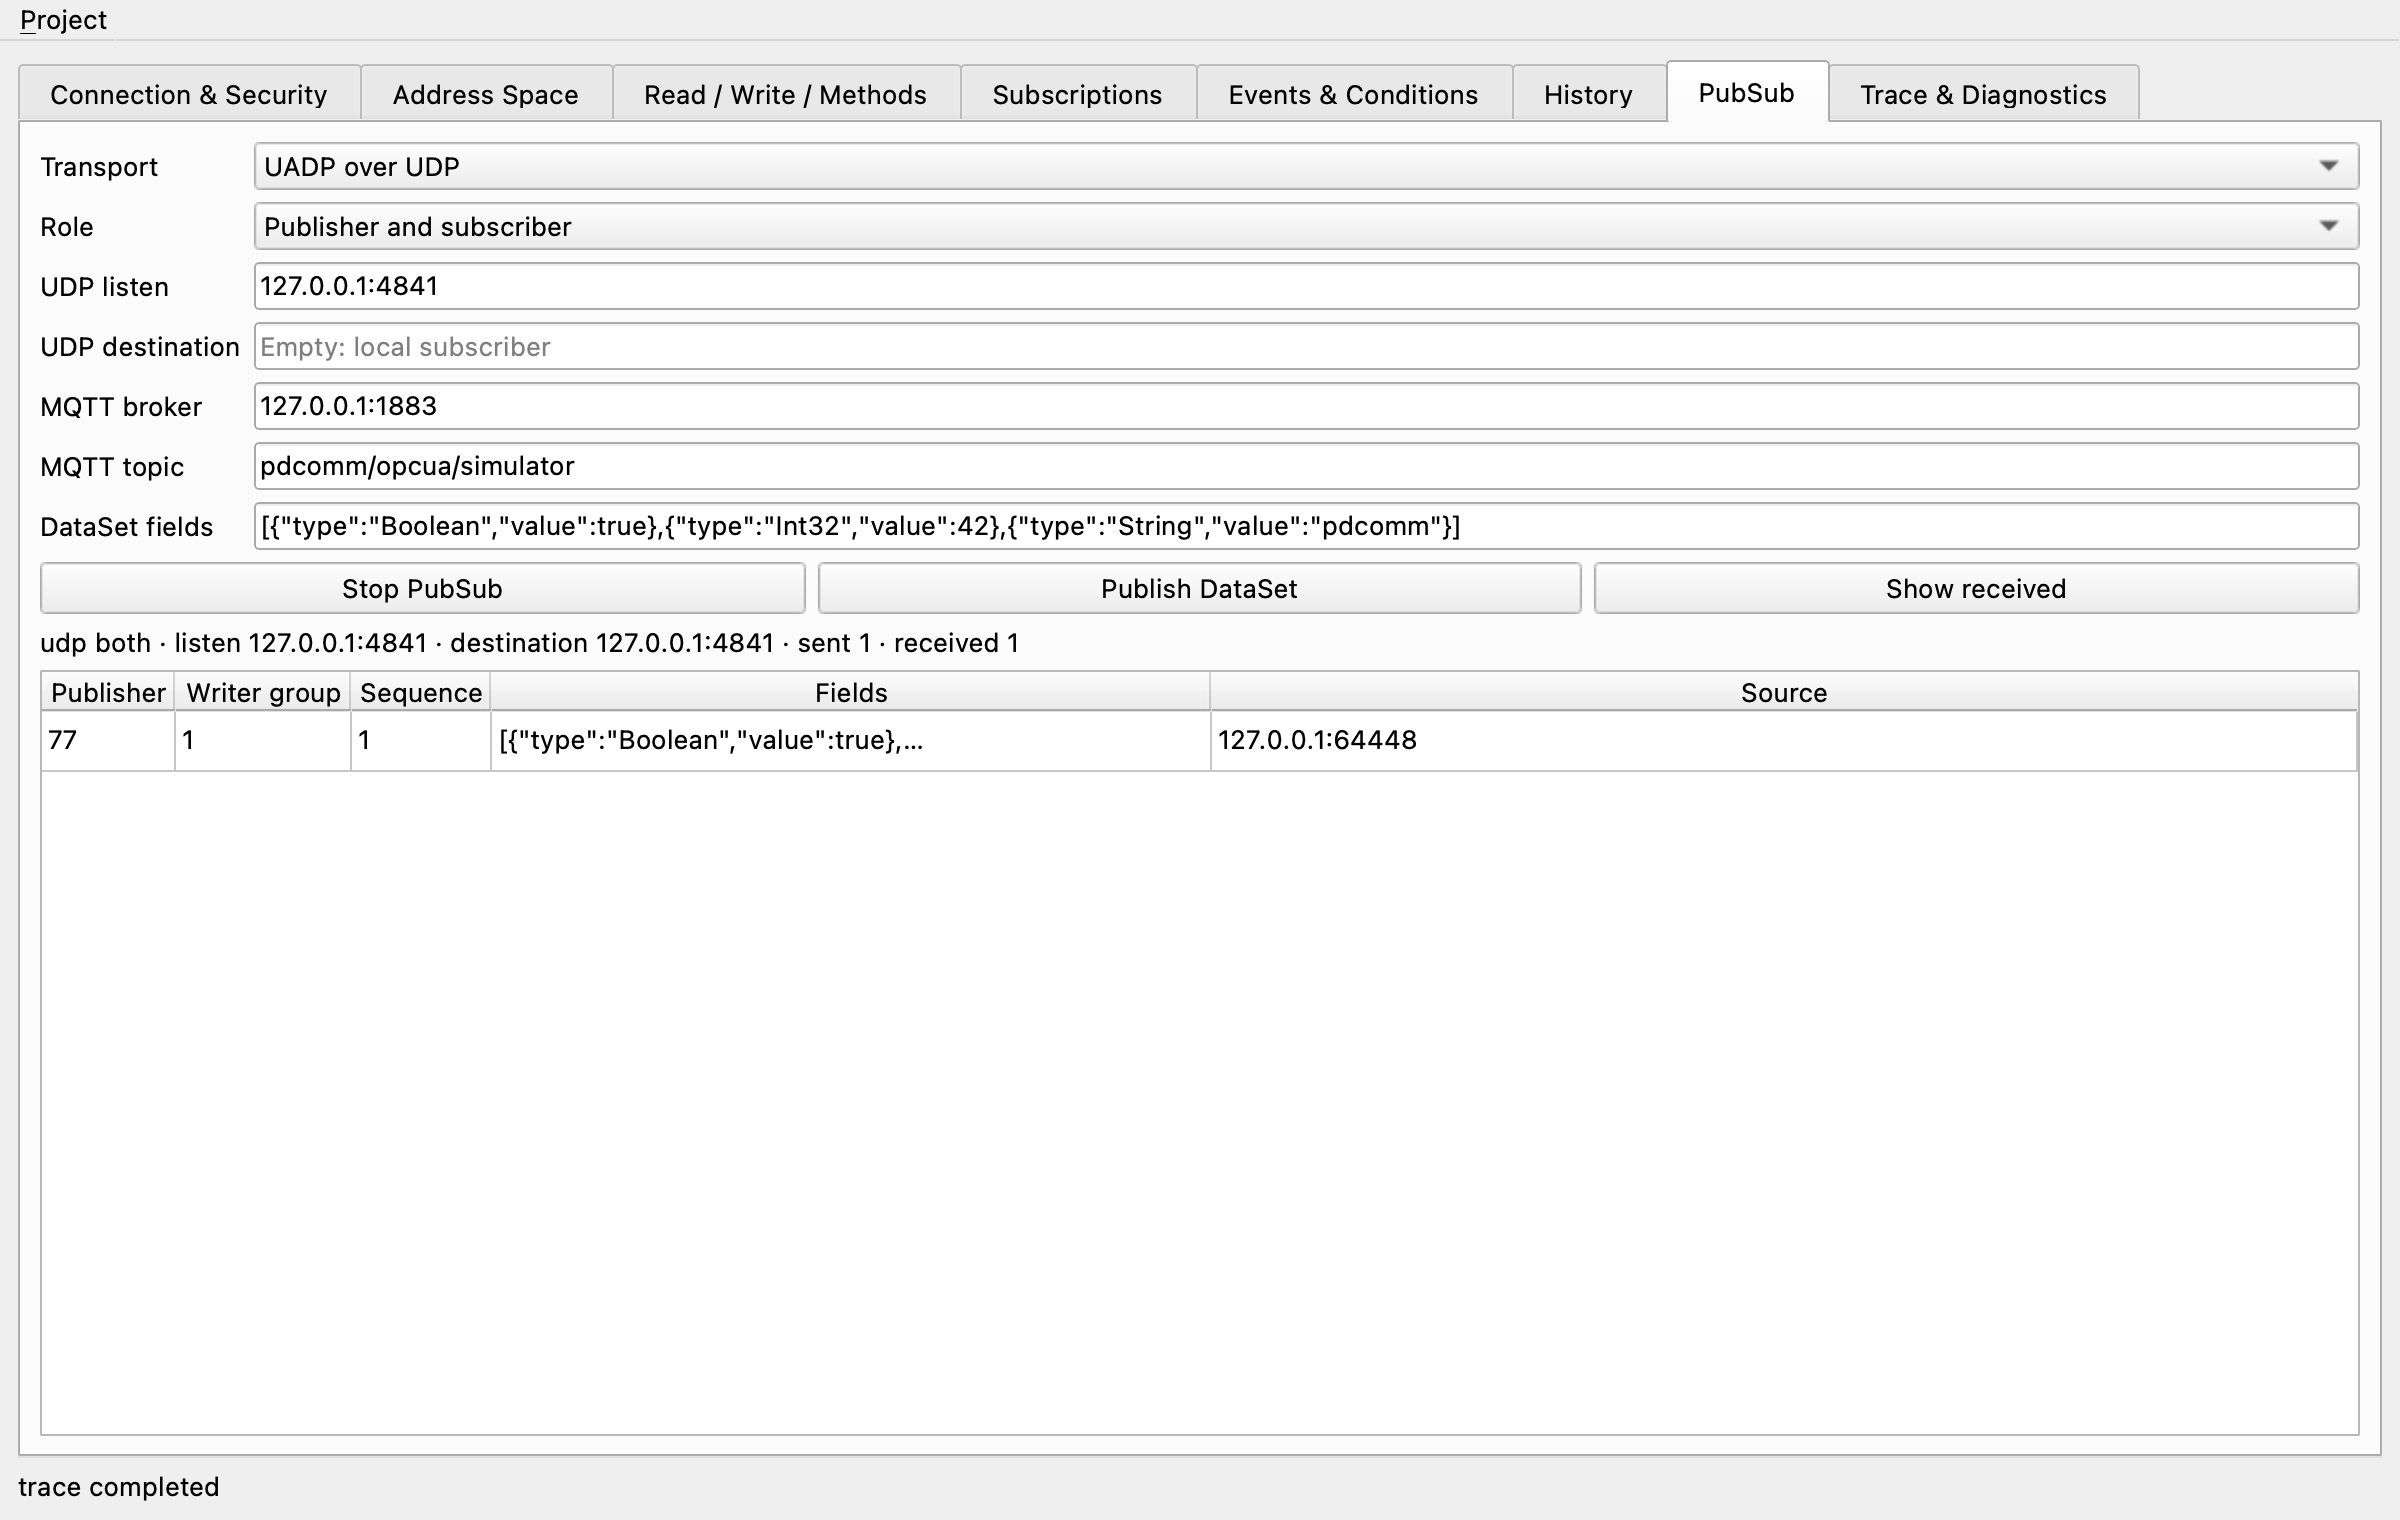The image size is (2400, 1520).
Task: Click the trace completed status text
Action: (119, 1487)
